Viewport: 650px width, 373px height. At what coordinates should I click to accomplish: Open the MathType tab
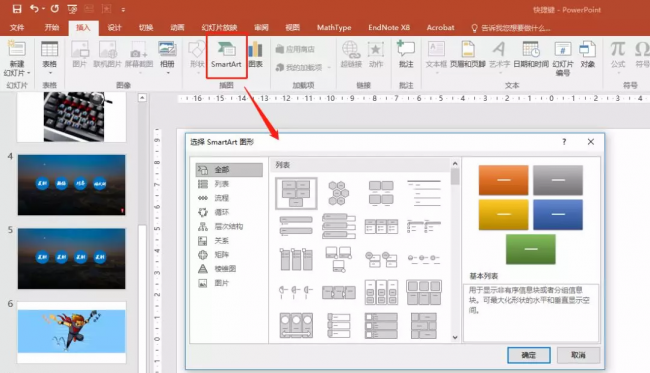click(334, 28)
